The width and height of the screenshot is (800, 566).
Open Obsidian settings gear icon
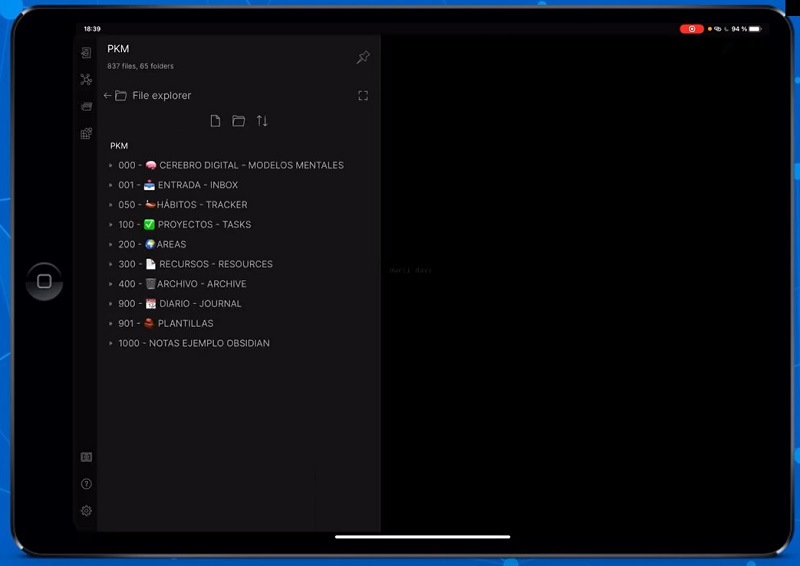pos(86,511)
